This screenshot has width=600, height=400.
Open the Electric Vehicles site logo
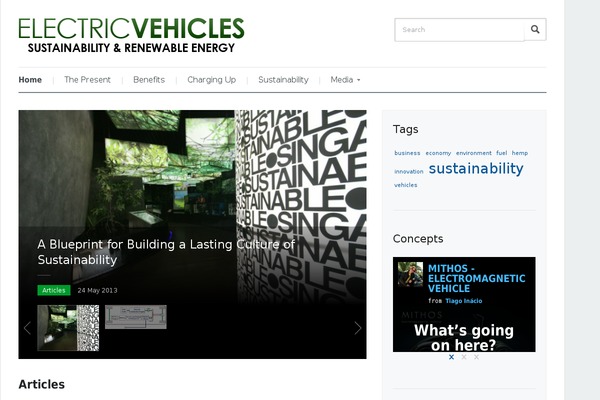click(131, 35)
